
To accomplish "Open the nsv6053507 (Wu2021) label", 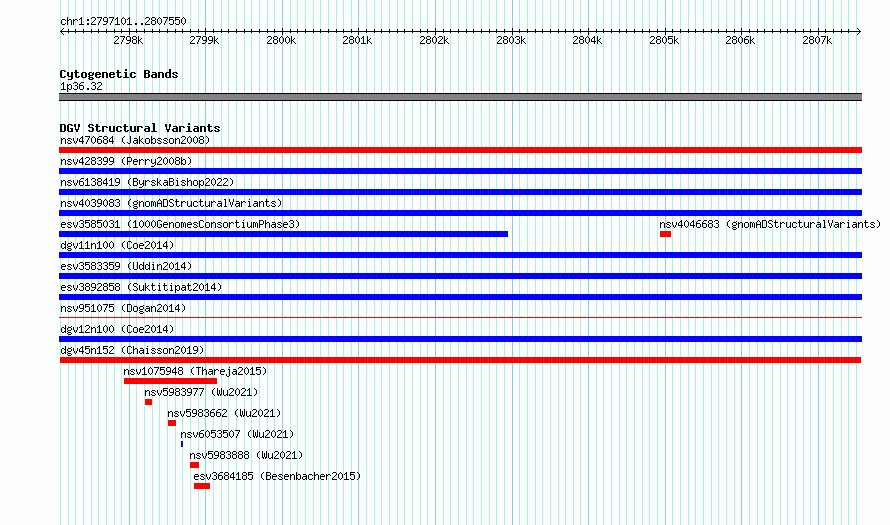I will coord(237,434).
